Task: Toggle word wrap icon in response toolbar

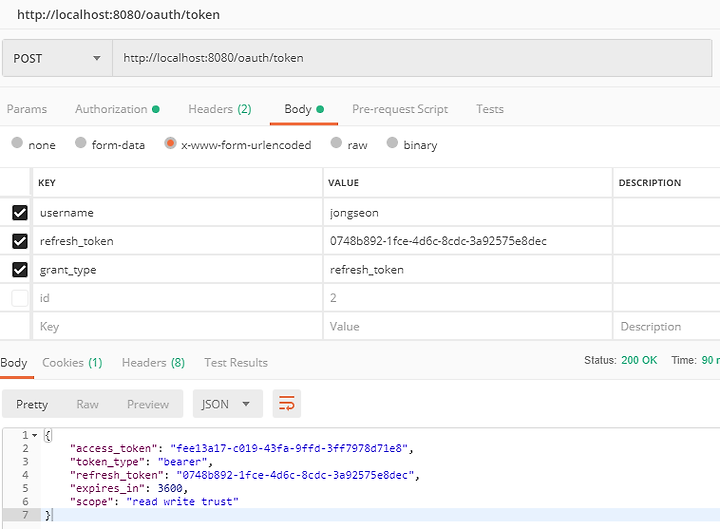Action: [287, 404]
